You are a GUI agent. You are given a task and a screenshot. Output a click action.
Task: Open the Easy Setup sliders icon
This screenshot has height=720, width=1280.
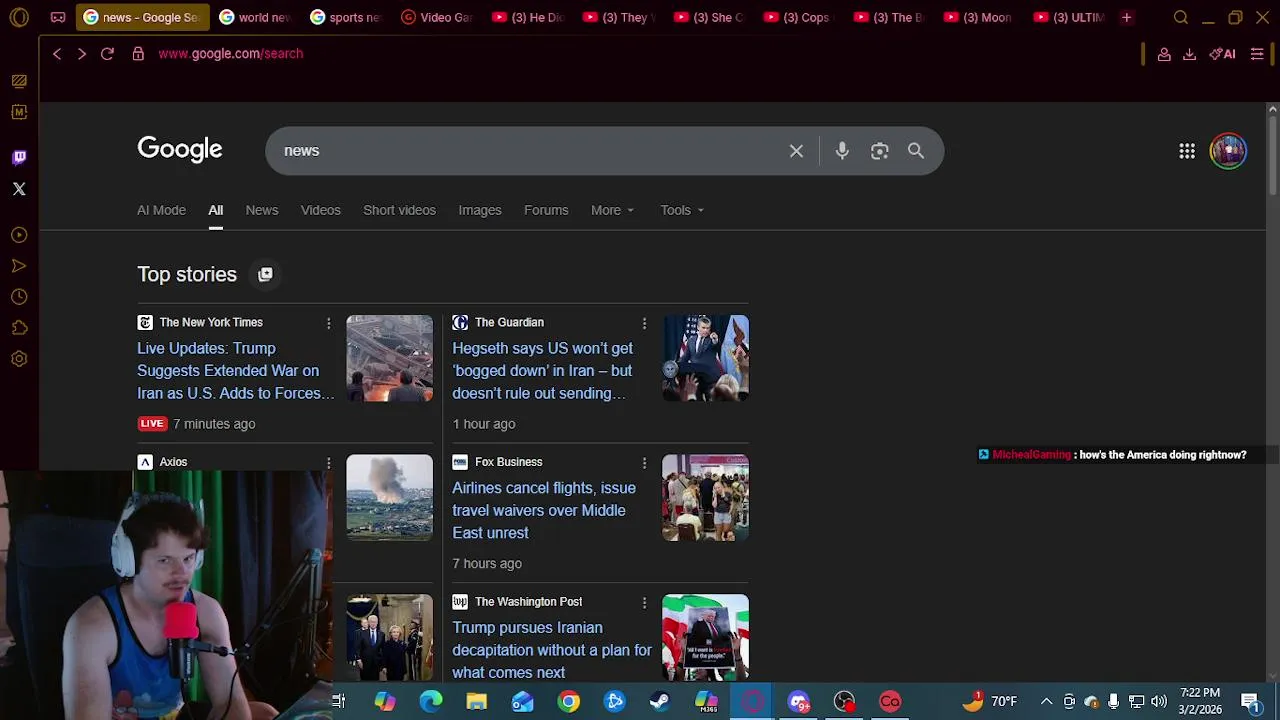tap(1257, 54)
